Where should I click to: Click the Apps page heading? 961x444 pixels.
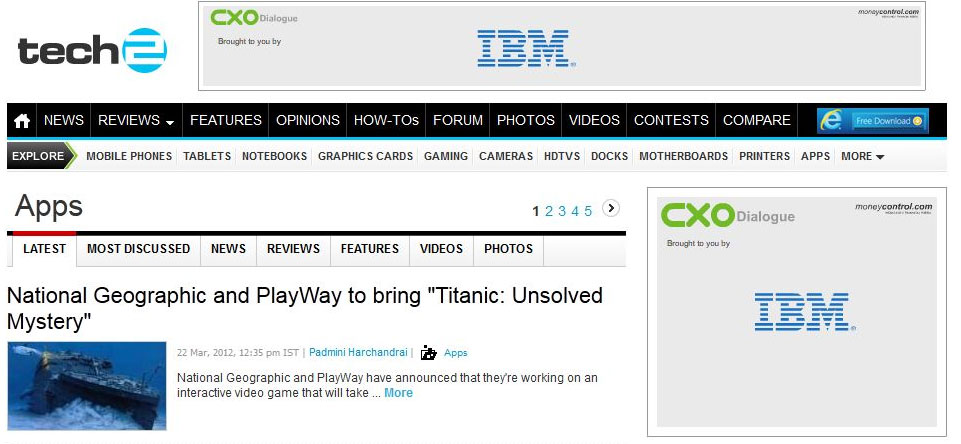pos(48,207)
